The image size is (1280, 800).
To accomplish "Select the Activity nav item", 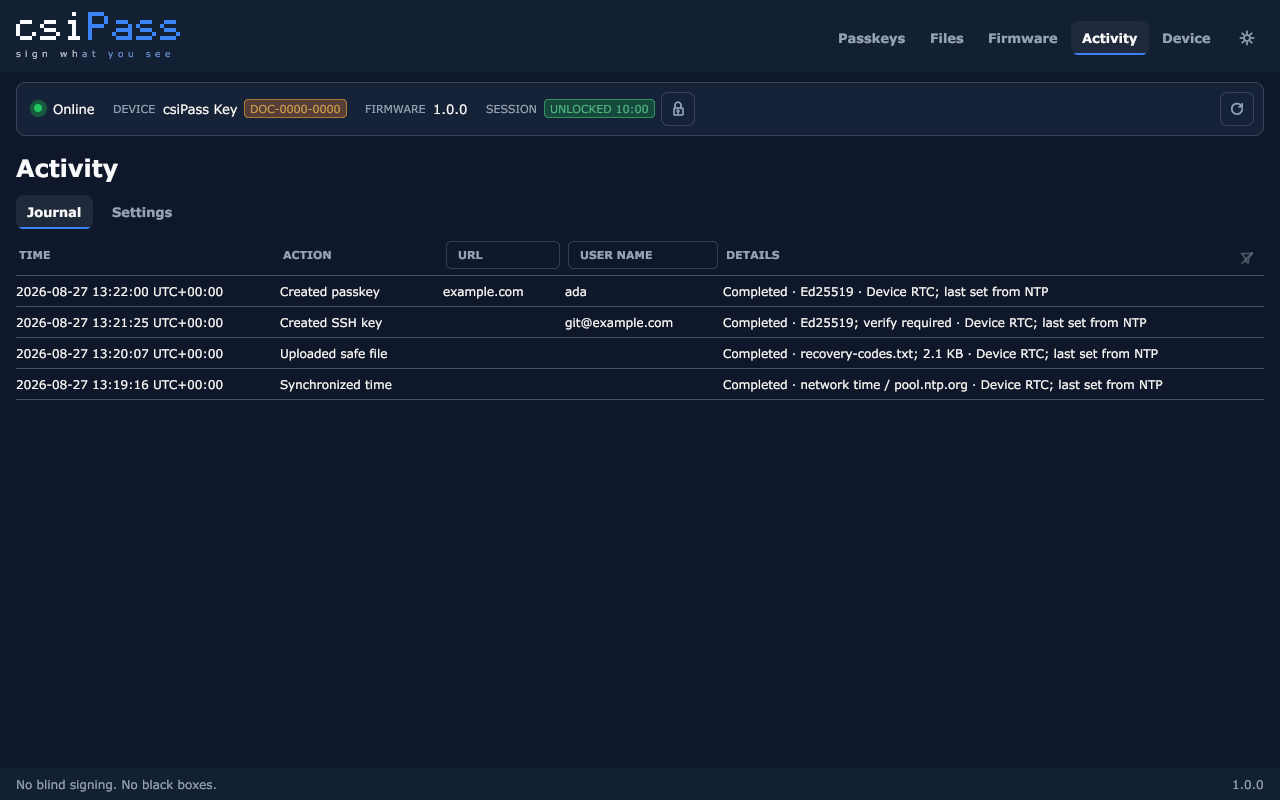I will coord(1109,38).
